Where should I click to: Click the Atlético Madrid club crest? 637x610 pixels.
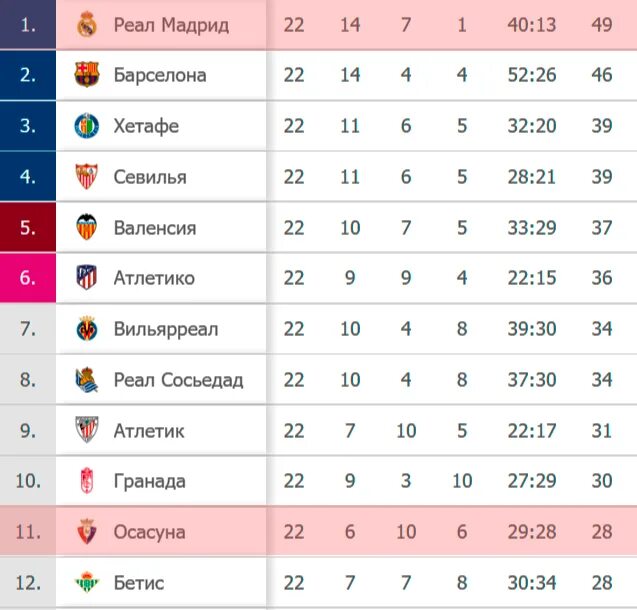(x=87, y=278)
